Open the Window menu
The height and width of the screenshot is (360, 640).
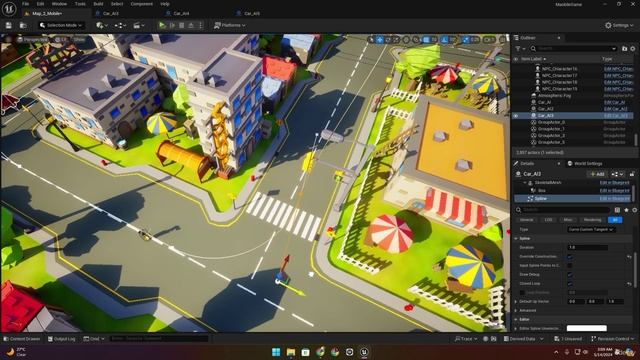59,4
